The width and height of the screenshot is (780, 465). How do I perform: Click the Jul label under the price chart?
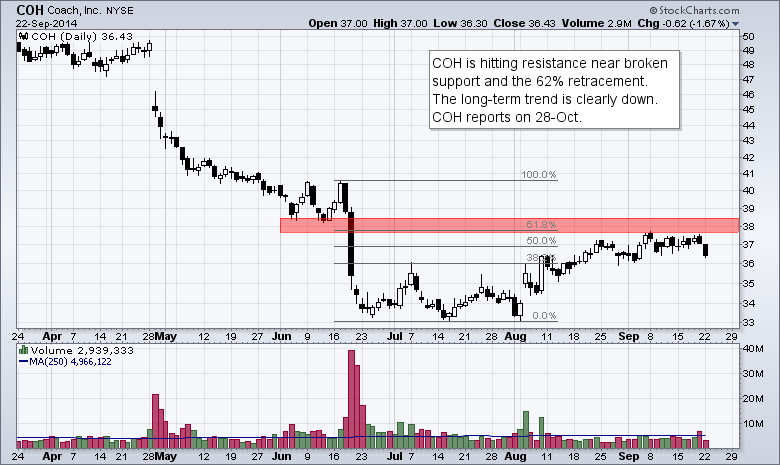(394, 336)
